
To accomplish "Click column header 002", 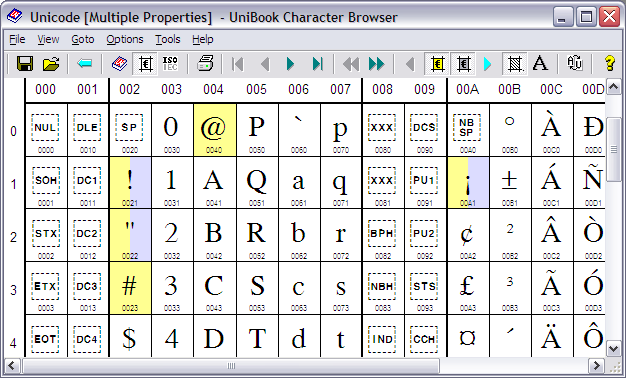I will (129, 89).
